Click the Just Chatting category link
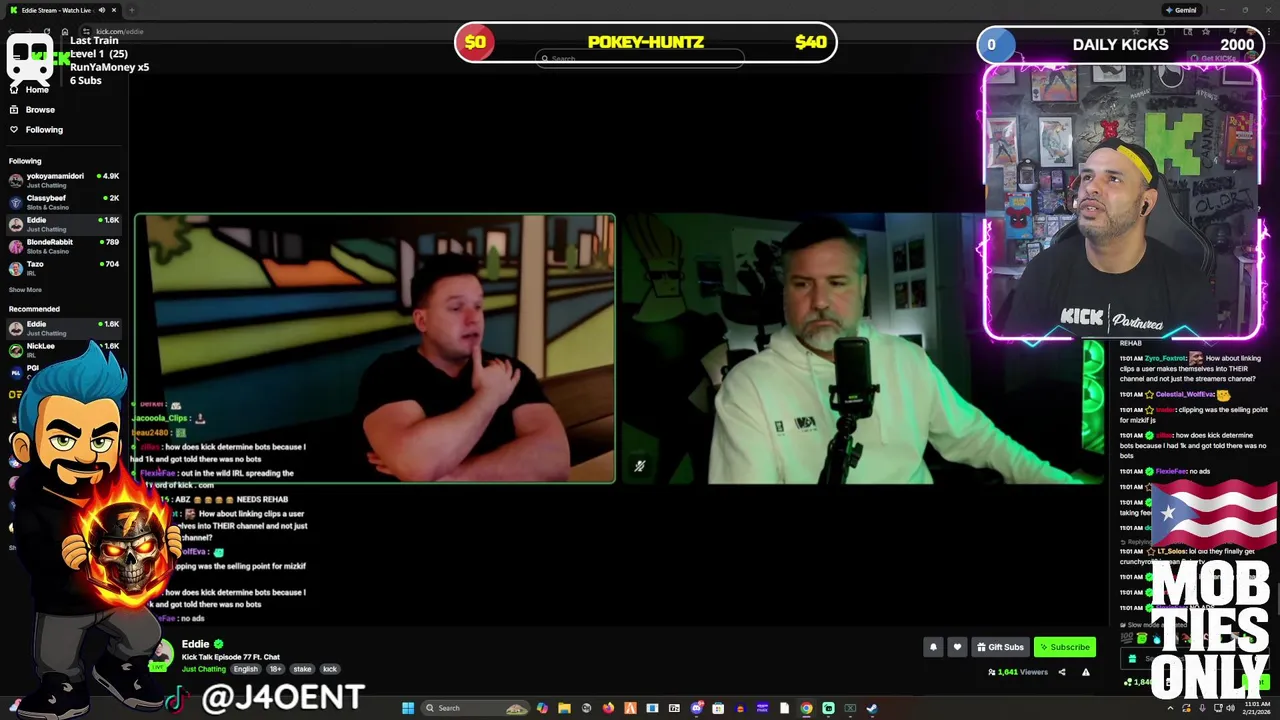 (x=204, y=669)
